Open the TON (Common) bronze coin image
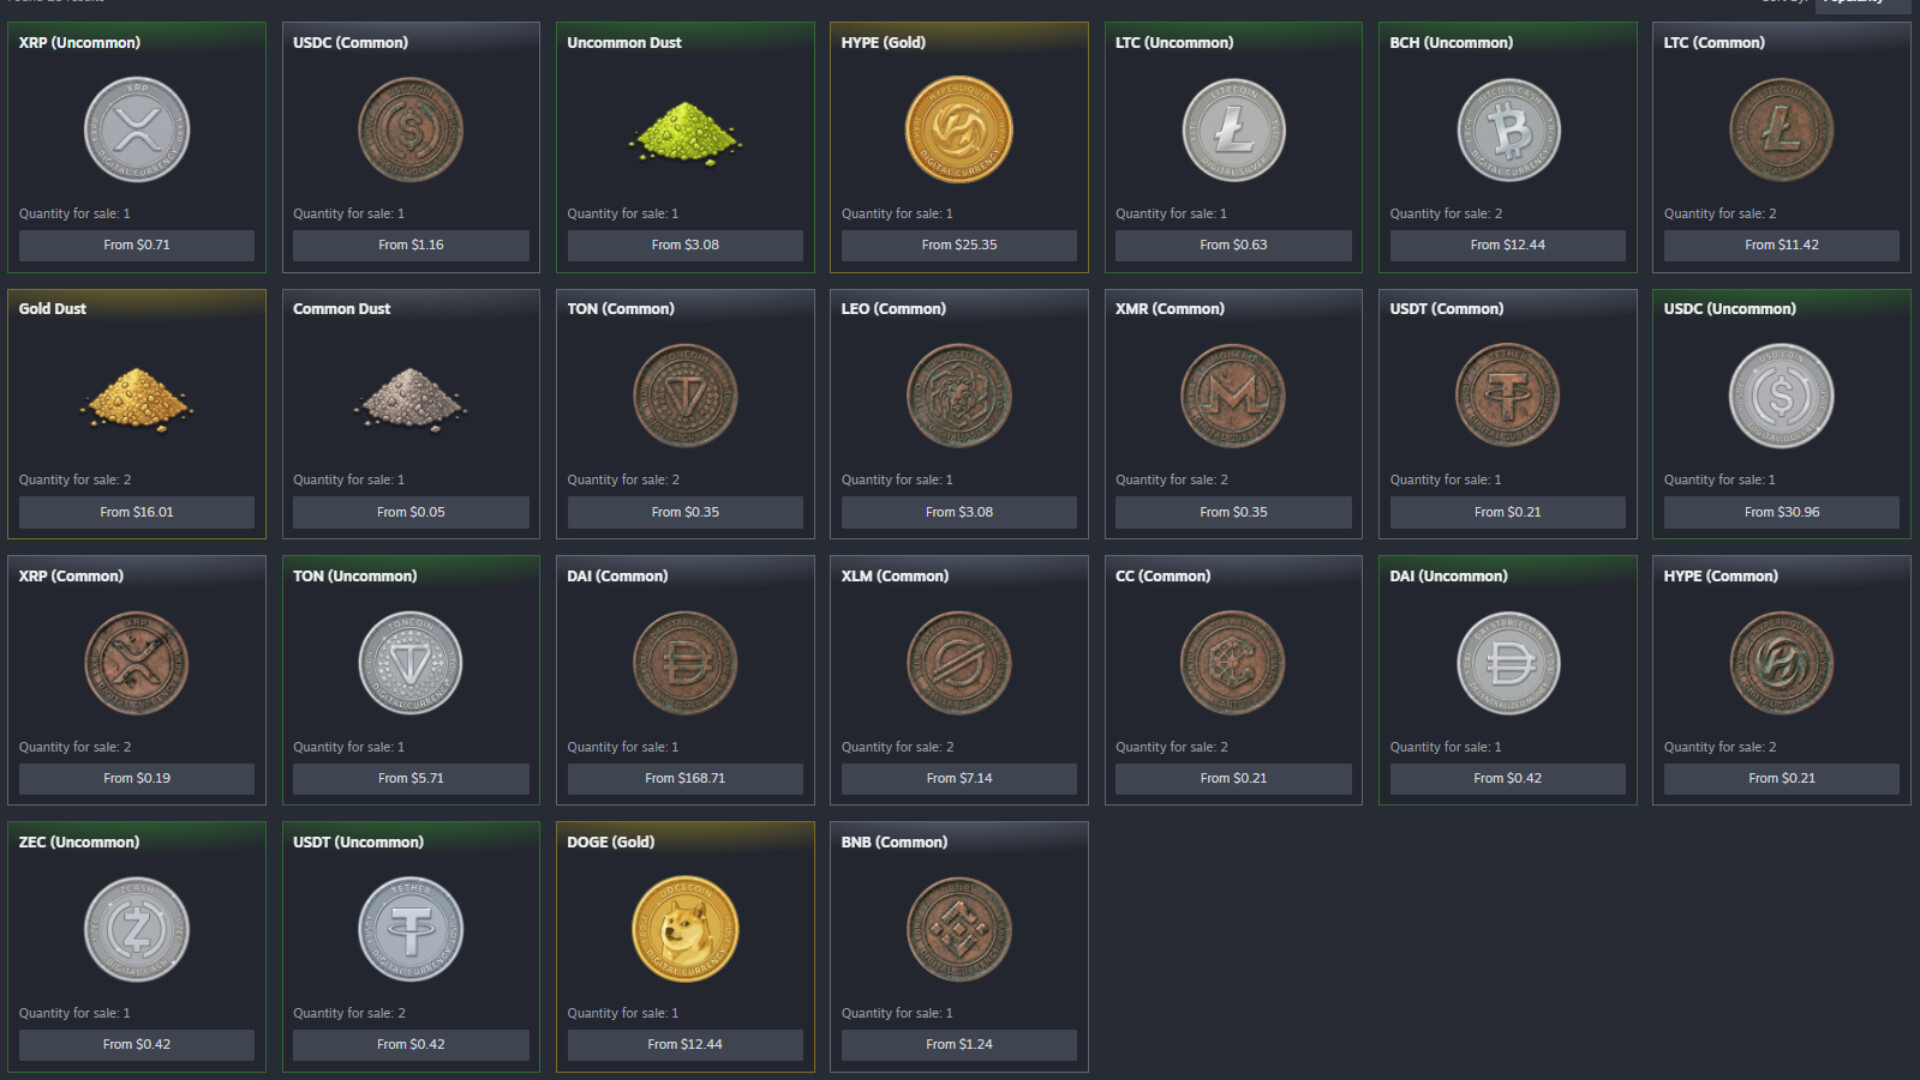This screenshot has width=1920, height=1080. (x=685, y=396)
